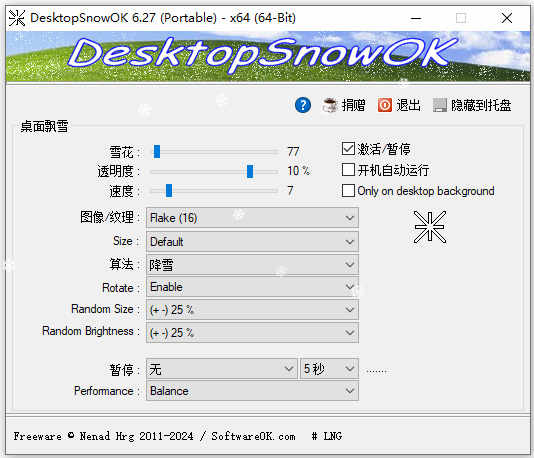Open the 图像/纹理 Flake (16) dropdown
This screenshot has width=534, height=458.
[252, 218]
